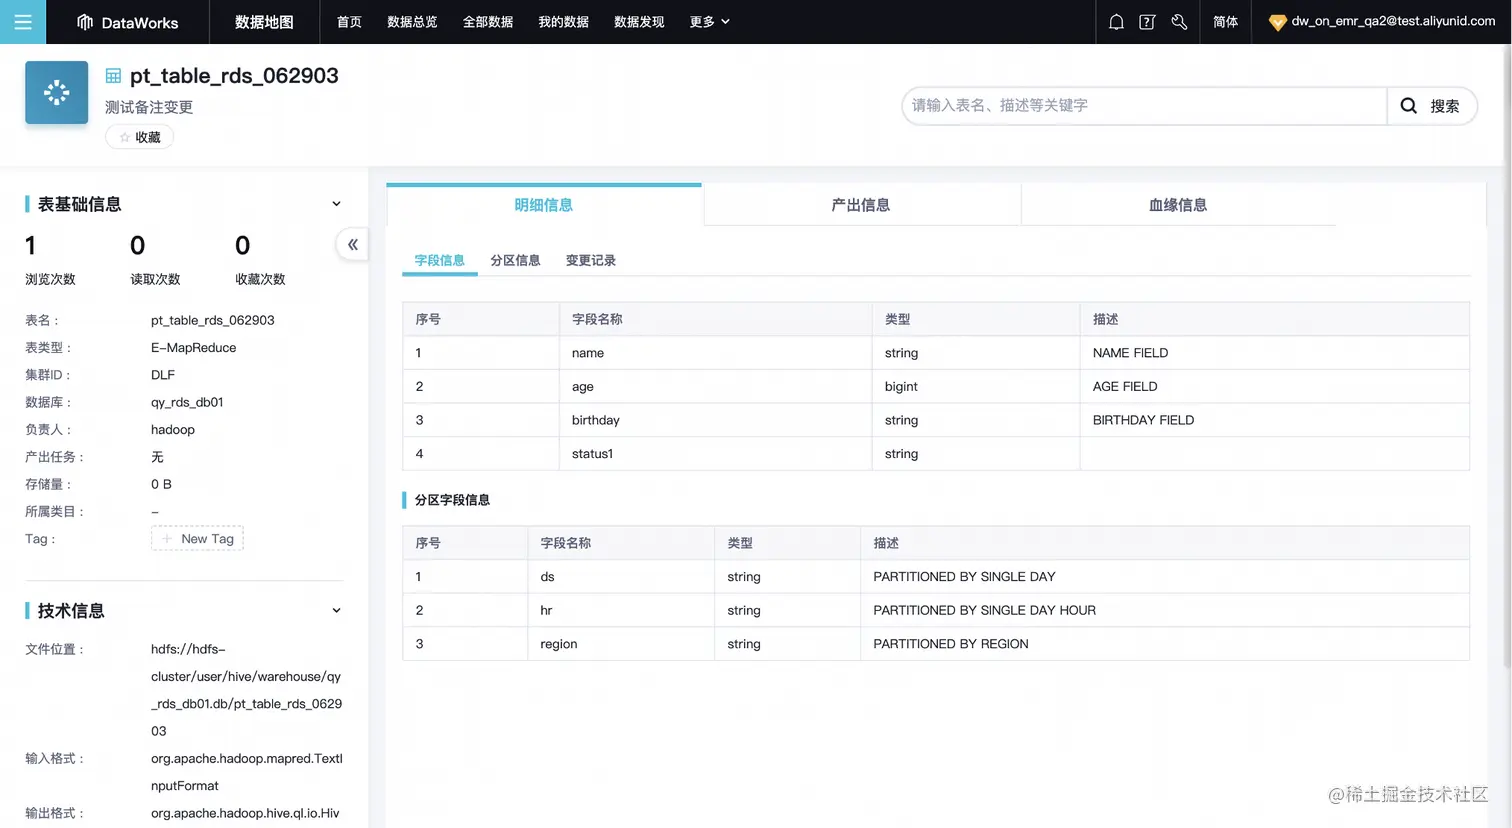This screenshot has height=828, width=1512.
Task: Click the 'name' field cell
Action: pyautogui.click(x=715, y=353)
